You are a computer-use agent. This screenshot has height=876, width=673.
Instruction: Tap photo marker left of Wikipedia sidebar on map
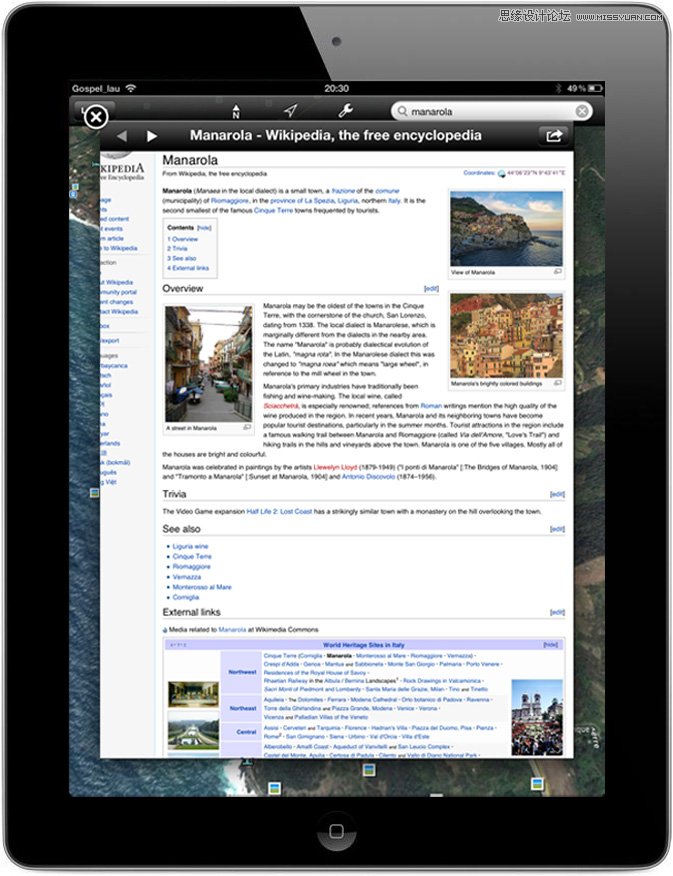[x=94, y=493]
